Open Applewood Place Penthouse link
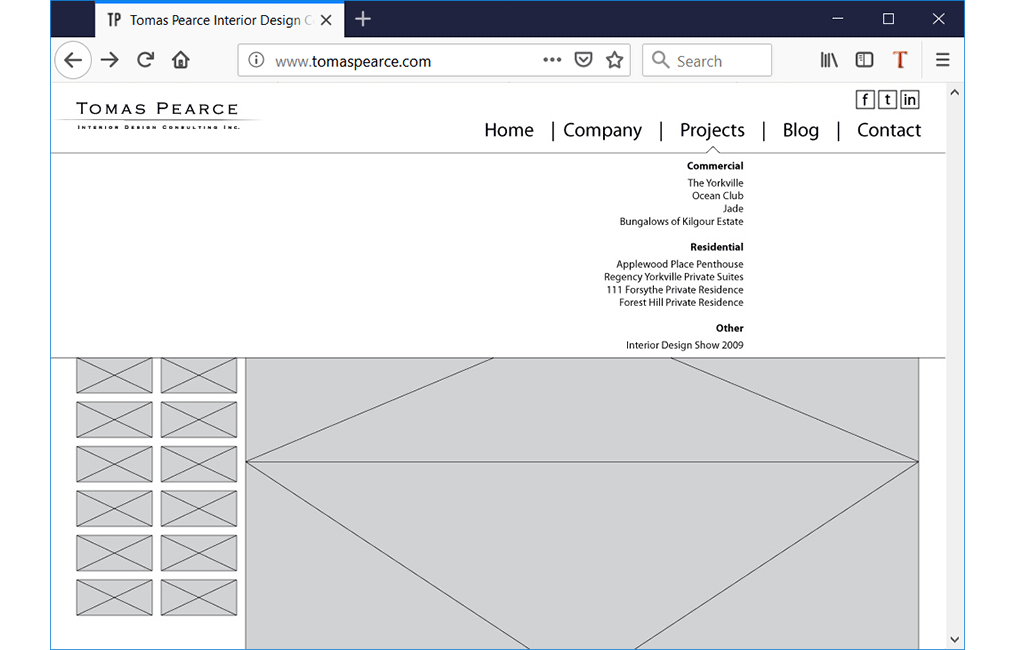Screen dimensions: 1015x650 [x=680, y=264]
